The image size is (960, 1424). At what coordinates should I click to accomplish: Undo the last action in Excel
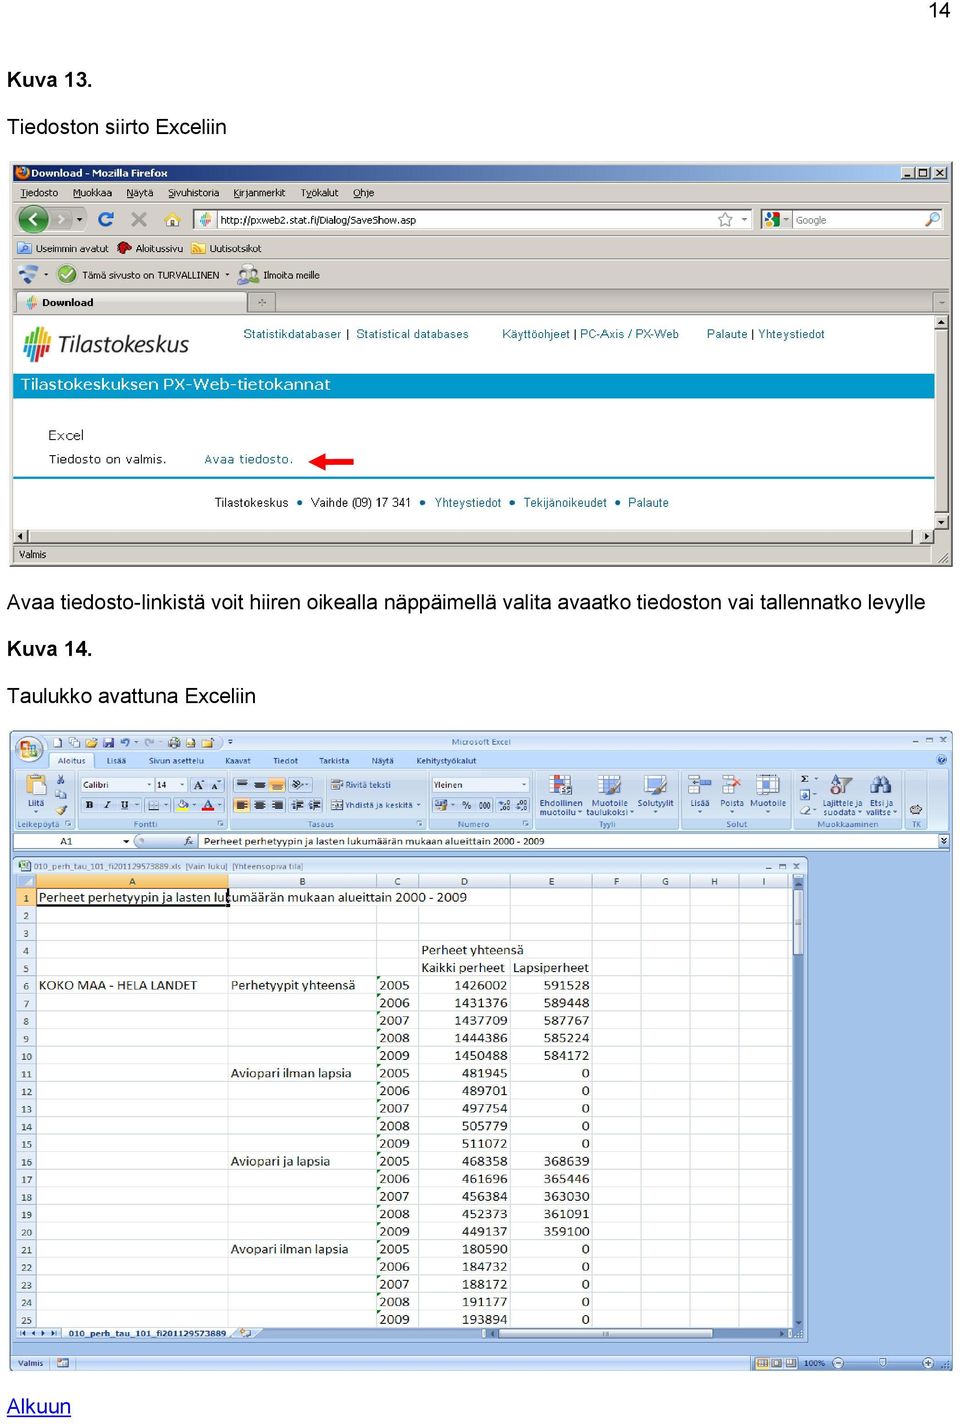(125, 743)
